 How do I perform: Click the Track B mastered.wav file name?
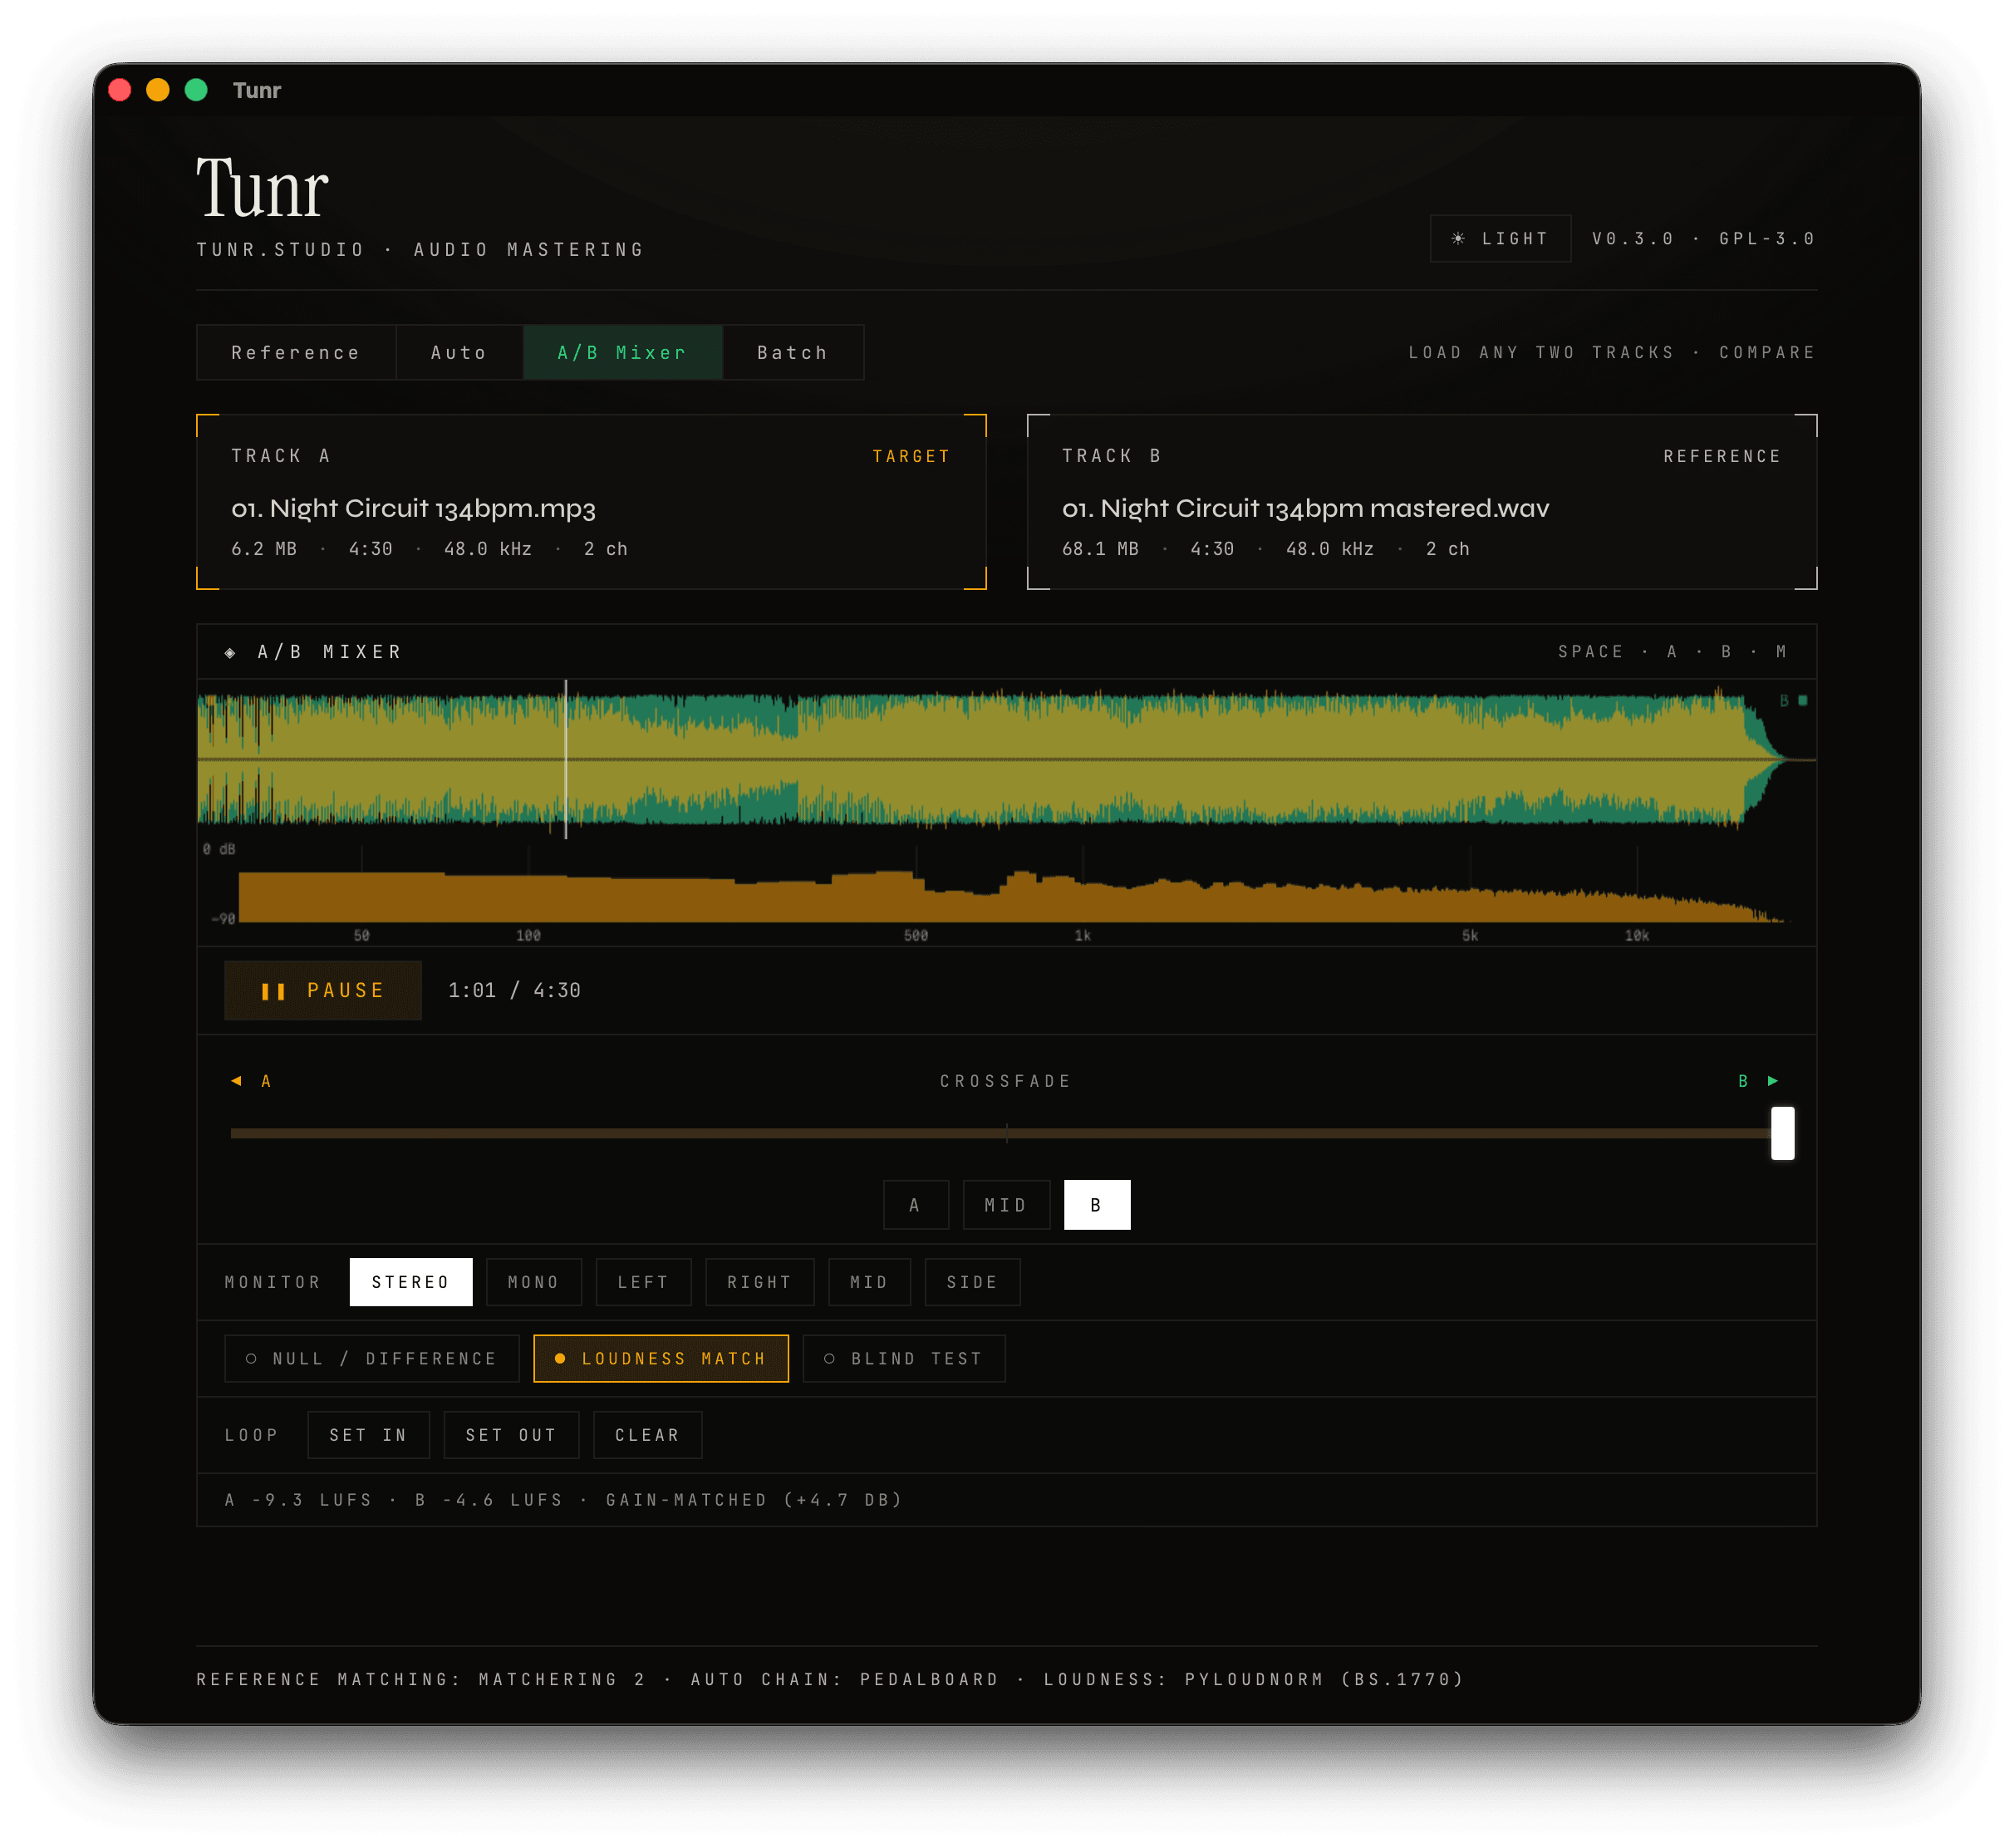[1305, 508]
